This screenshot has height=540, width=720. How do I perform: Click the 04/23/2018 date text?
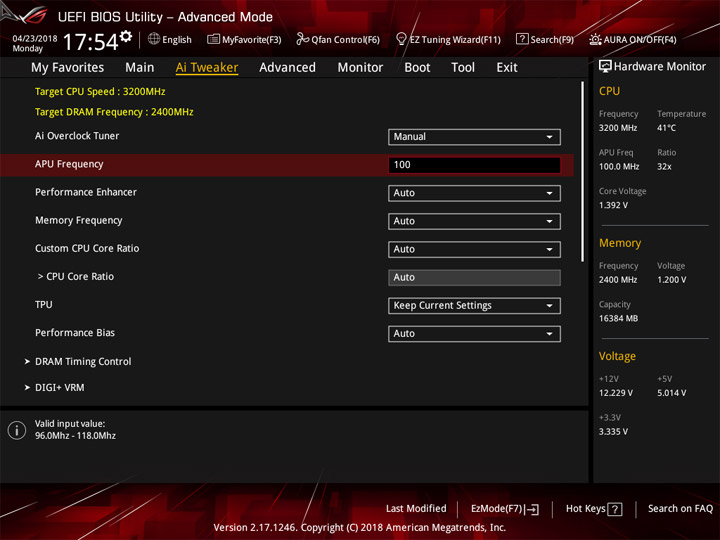click(35, 38)
